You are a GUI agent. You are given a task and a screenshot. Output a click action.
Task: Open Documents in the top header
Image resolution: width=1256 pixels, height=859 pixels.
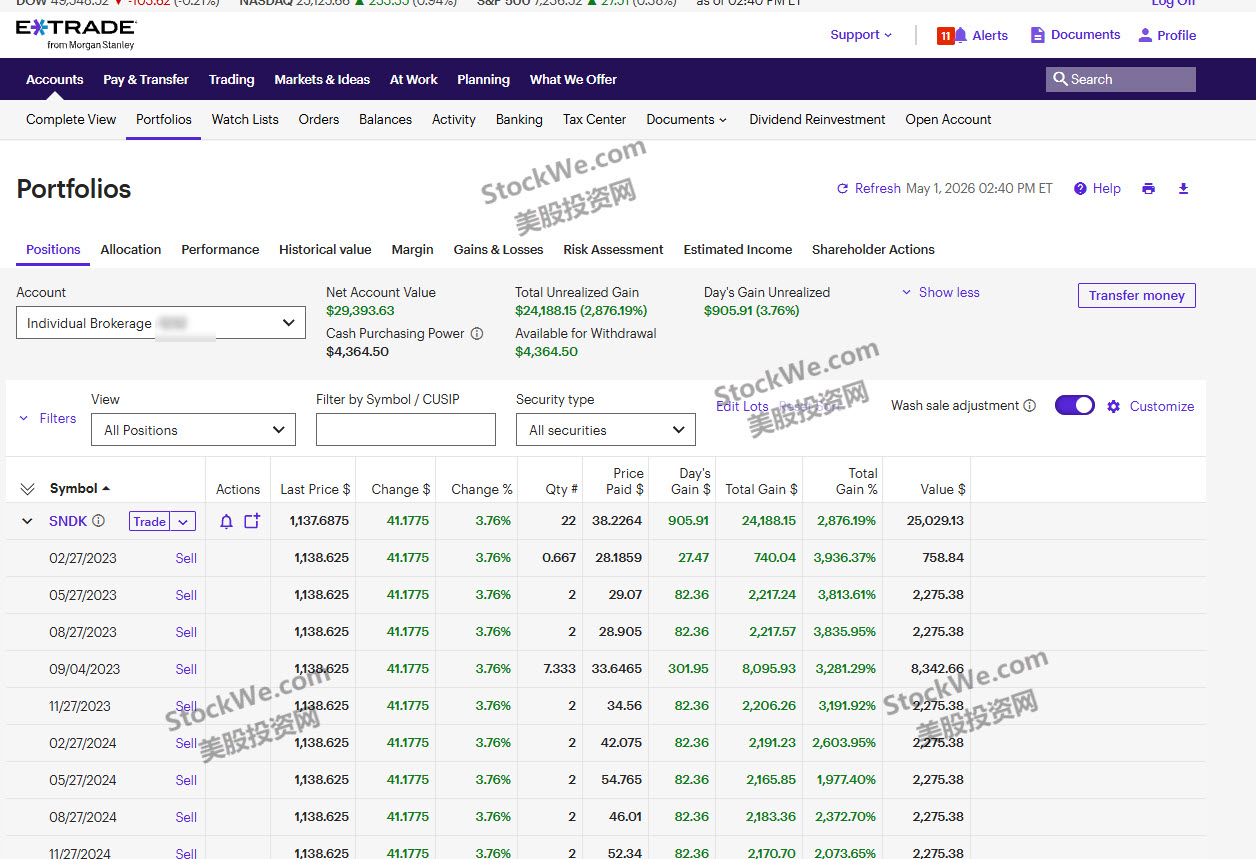click(1075, 35)
